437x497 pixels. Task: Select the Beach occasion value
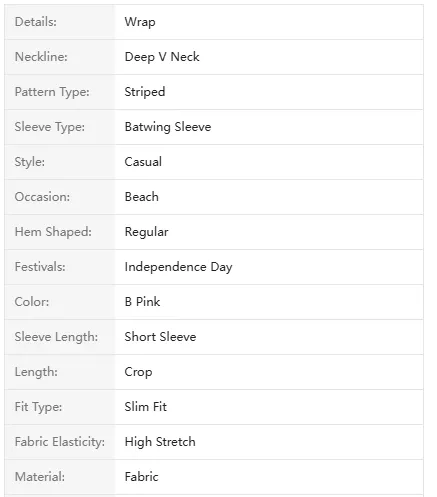pos(141,197)
